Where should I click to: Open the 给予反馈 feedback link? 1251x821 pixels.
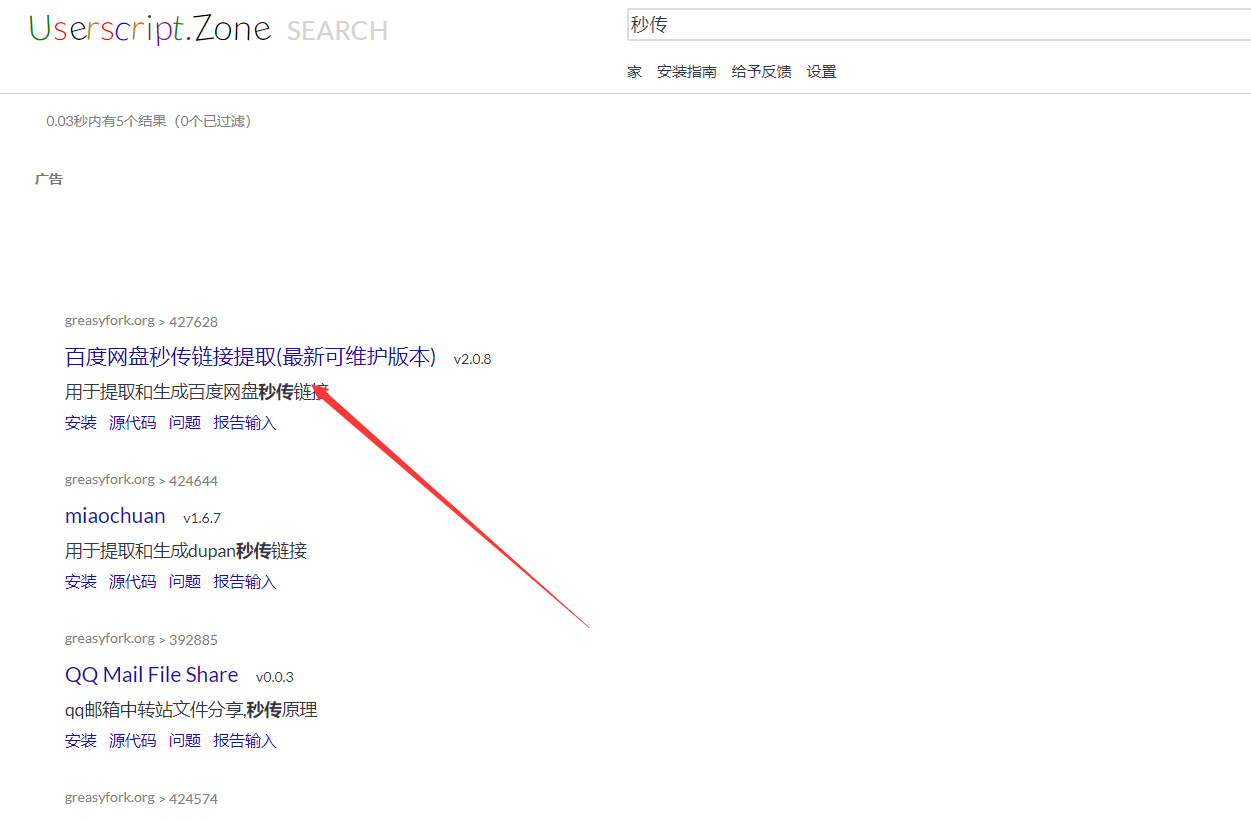pos(761,72)
